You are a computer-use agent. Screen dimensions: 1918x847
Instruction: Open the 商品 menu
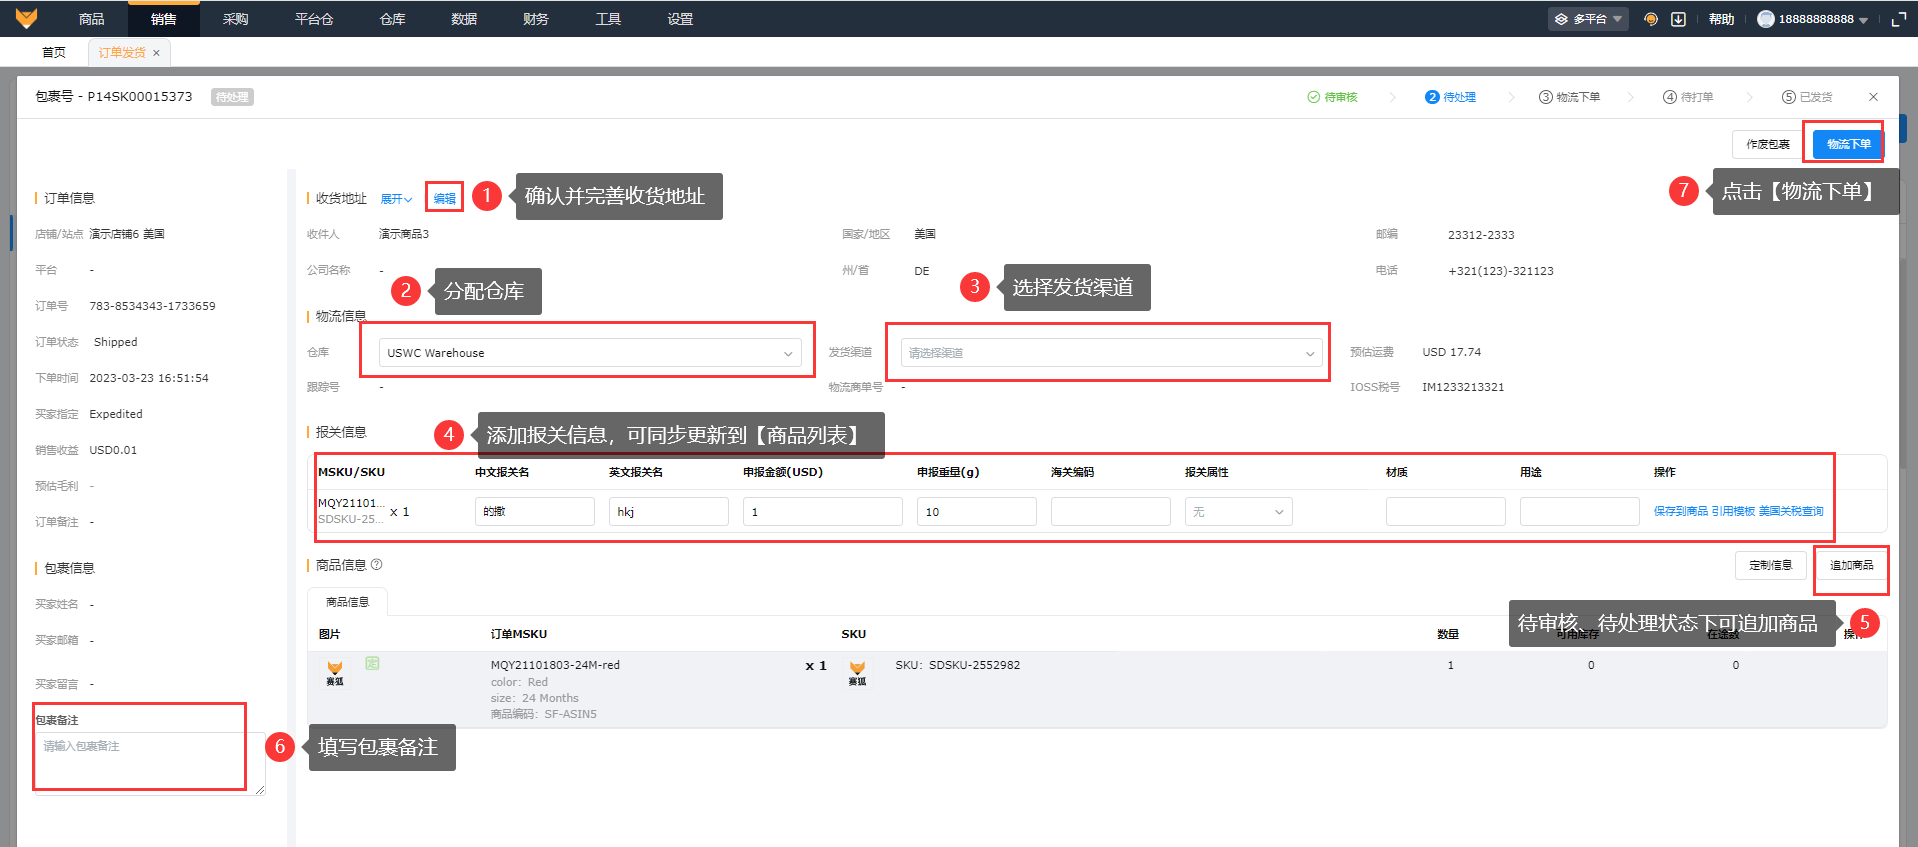click(x=92, y=19)
